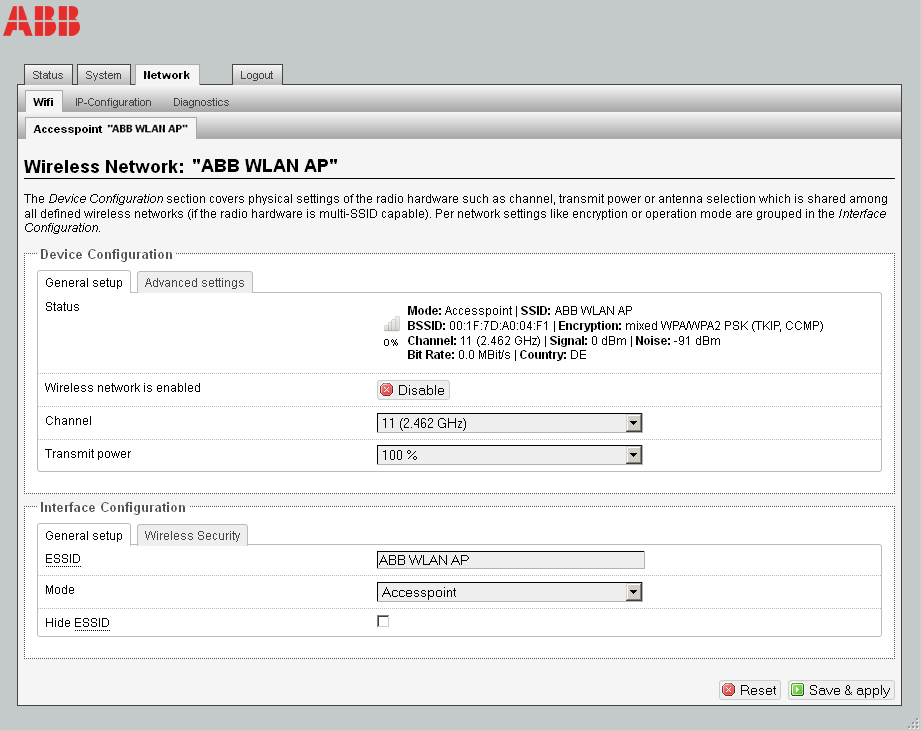Screen dimensions: 922x731
Task: Open the Status tab
Action: click(48, 75)
